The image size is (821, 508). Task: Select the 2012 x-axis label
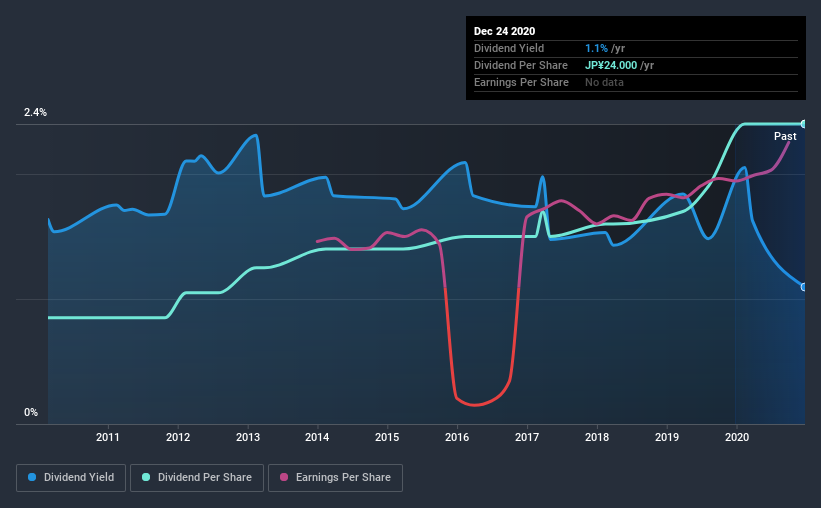[x=178, y=437]
